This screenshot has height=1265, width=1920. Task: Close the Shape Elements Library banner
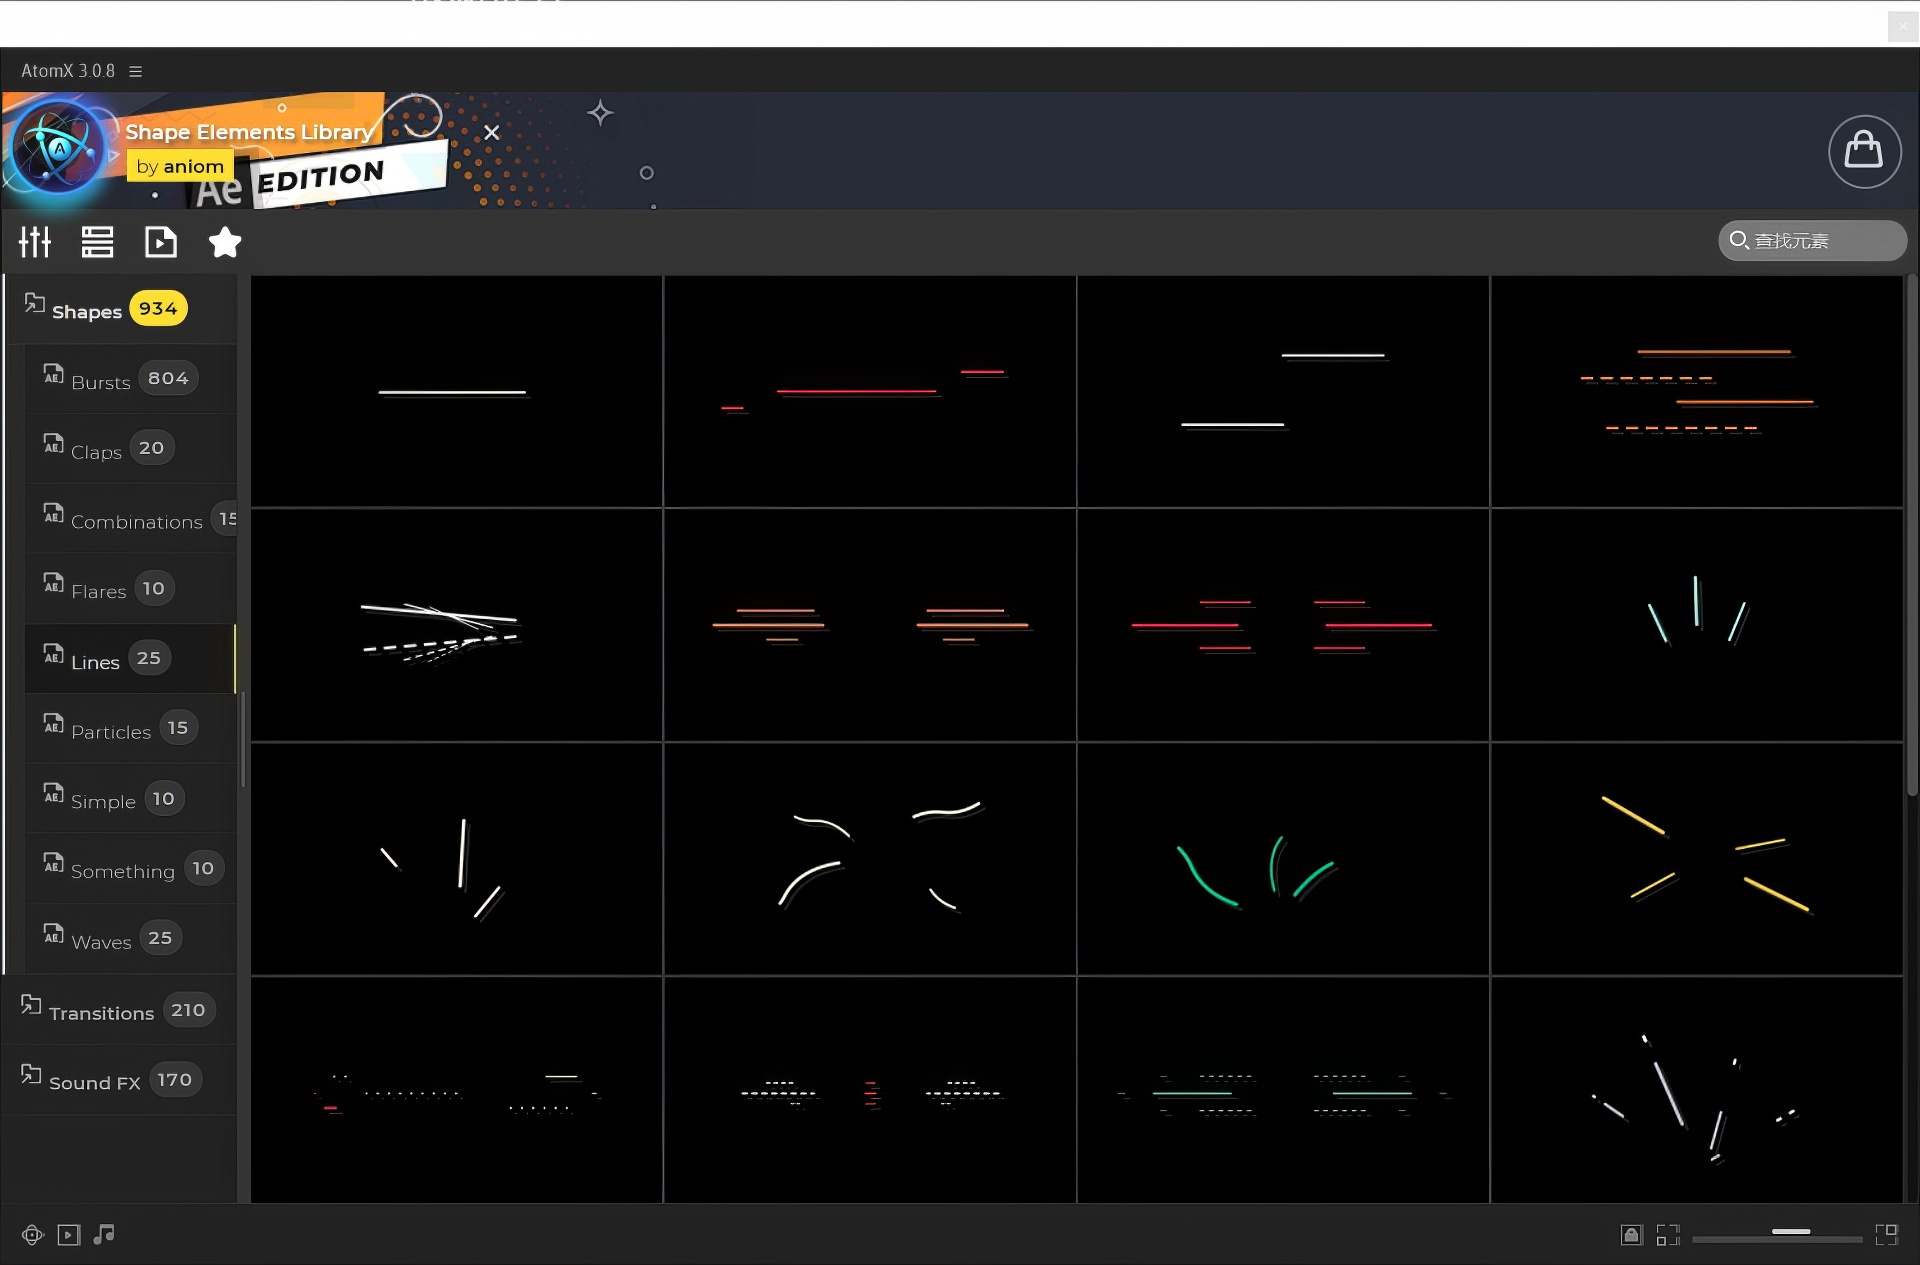pos(491,132)
